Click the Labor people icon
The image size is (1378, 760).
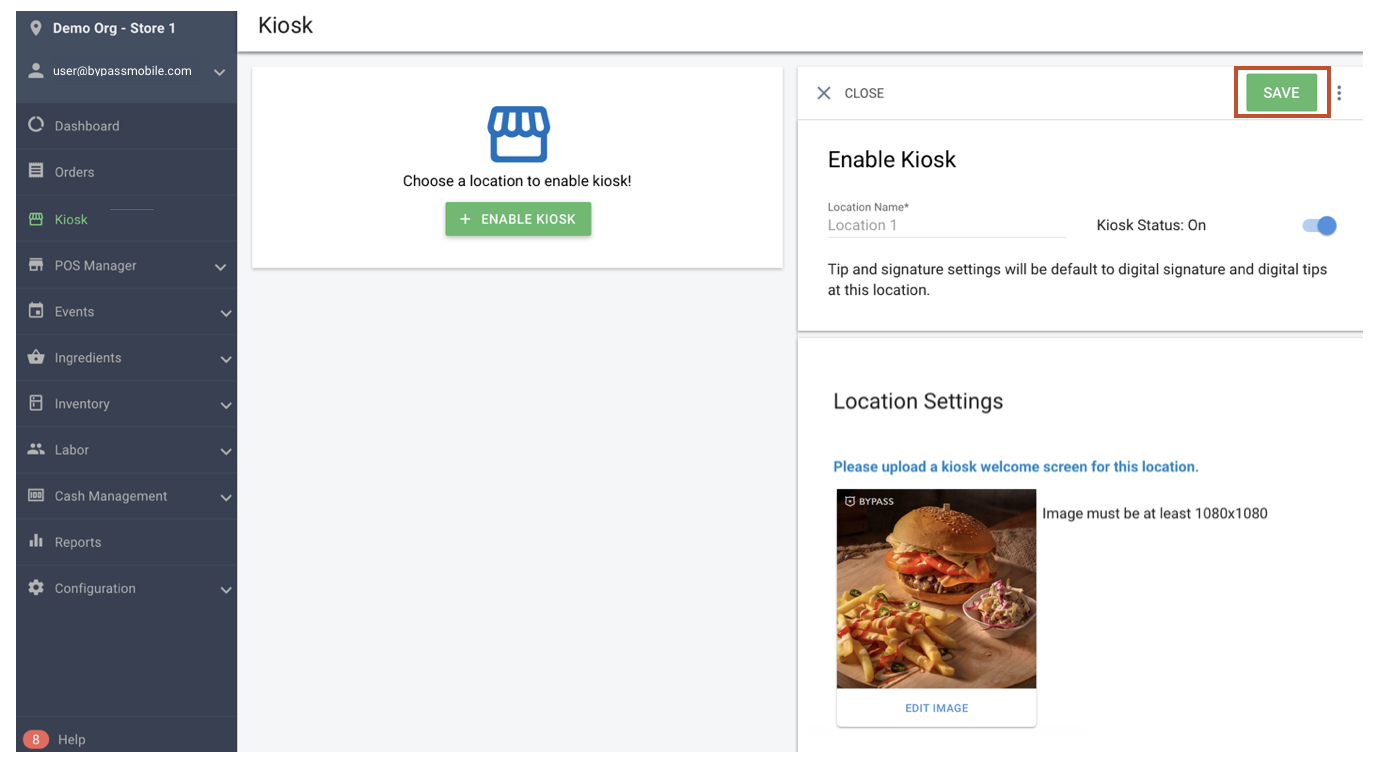tap(36, 449)
